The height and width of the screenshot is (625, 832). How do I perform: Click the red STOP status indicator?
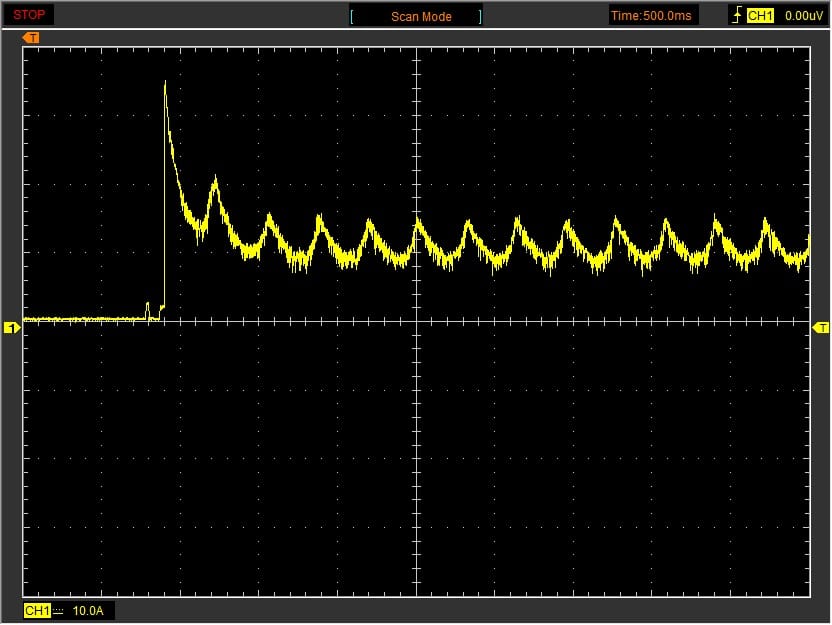point(29,15)
